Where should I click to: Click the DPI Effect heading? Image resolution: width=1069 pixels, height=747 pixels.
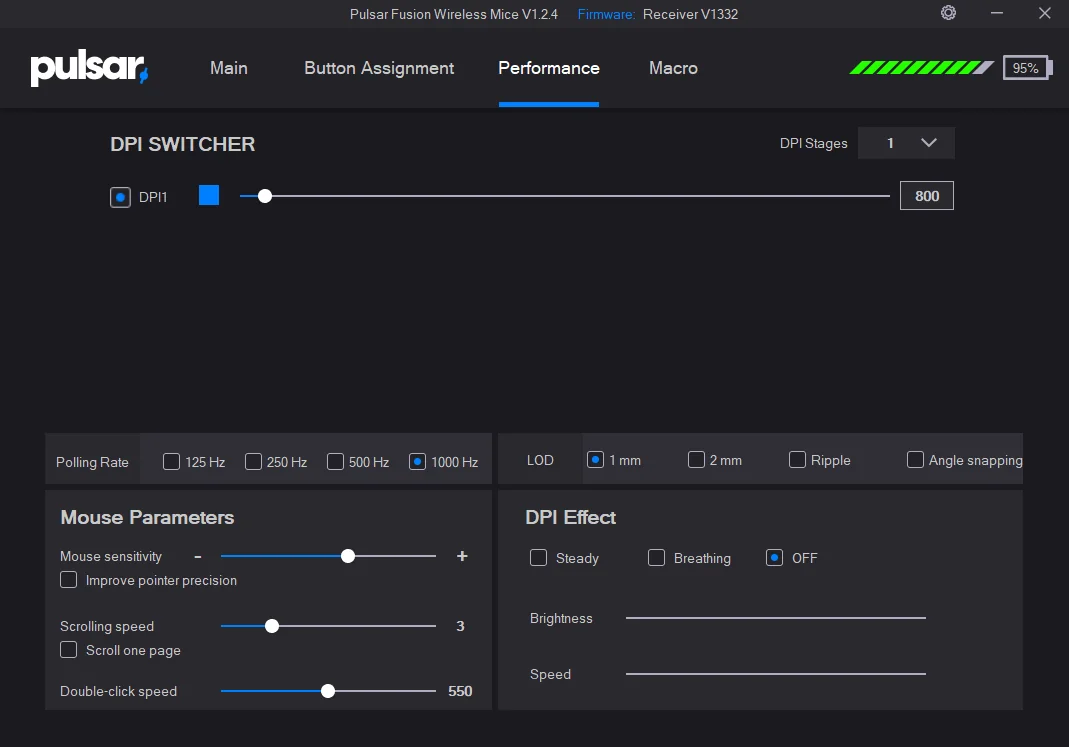click(x=571, y=517)
